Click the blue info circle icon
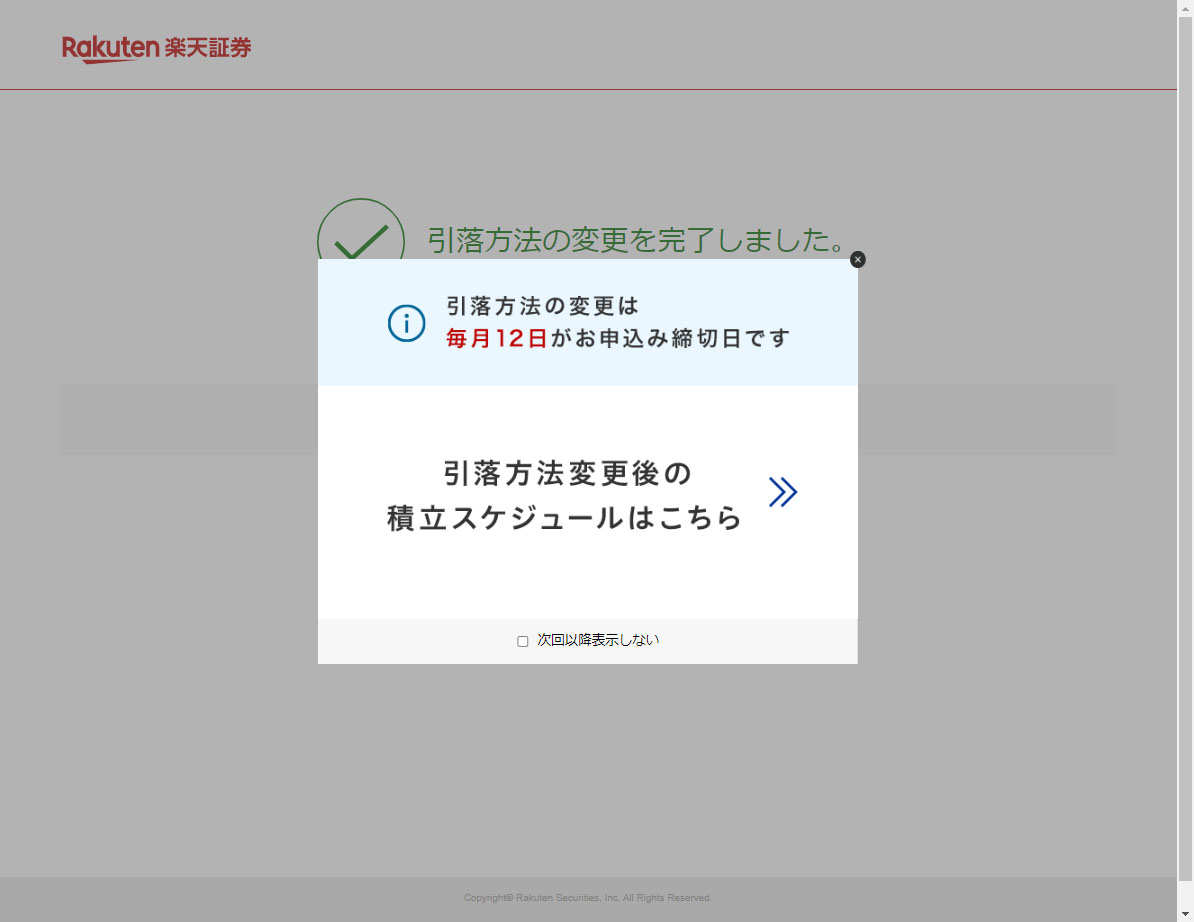Screen dimensions: 1194x922 [406, 323]
